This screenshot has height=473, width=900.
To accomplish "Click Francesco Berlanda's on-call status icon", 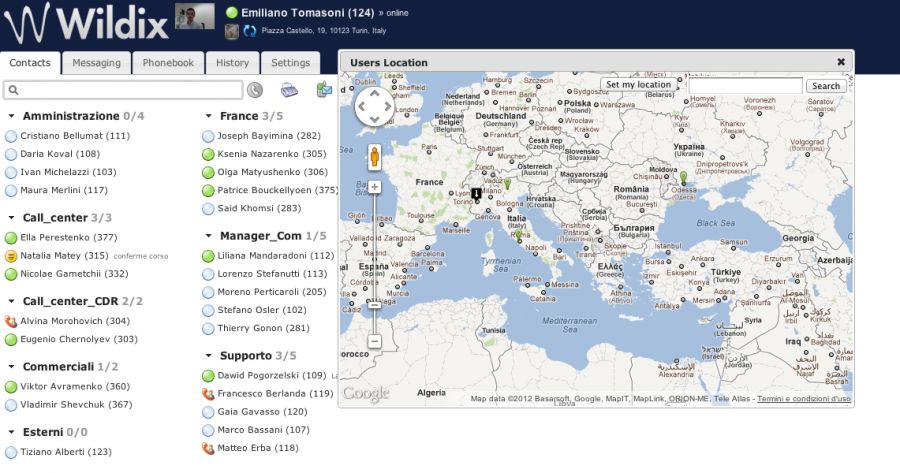I will [208, 394].
